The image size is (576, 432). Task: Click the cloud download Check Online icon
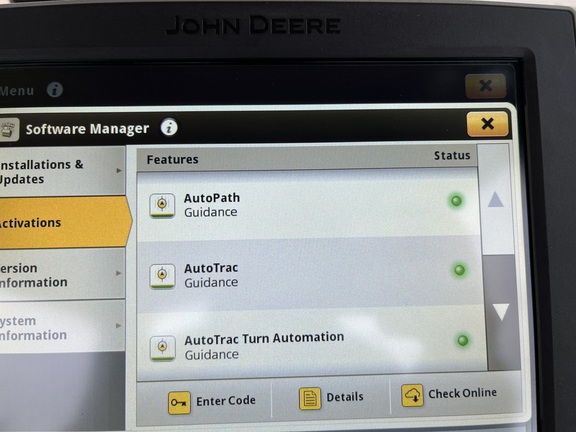[x=412, y=396]
